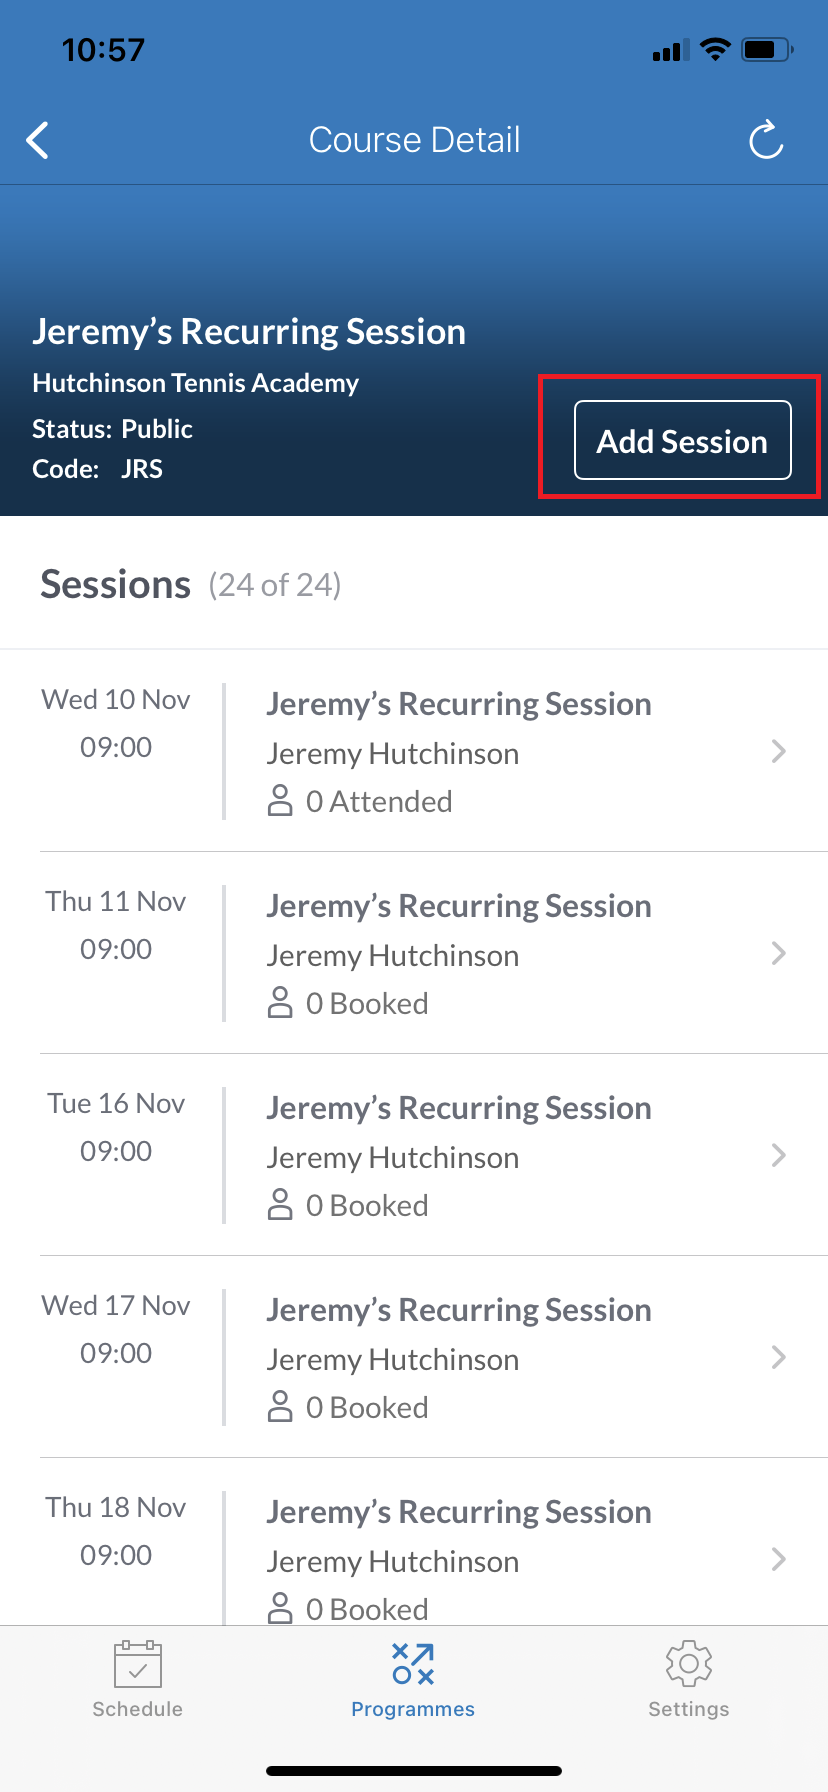Tap the battery indicator icon
The width and height of the screenshot is (828, 1792).
[x=767, y=49]
